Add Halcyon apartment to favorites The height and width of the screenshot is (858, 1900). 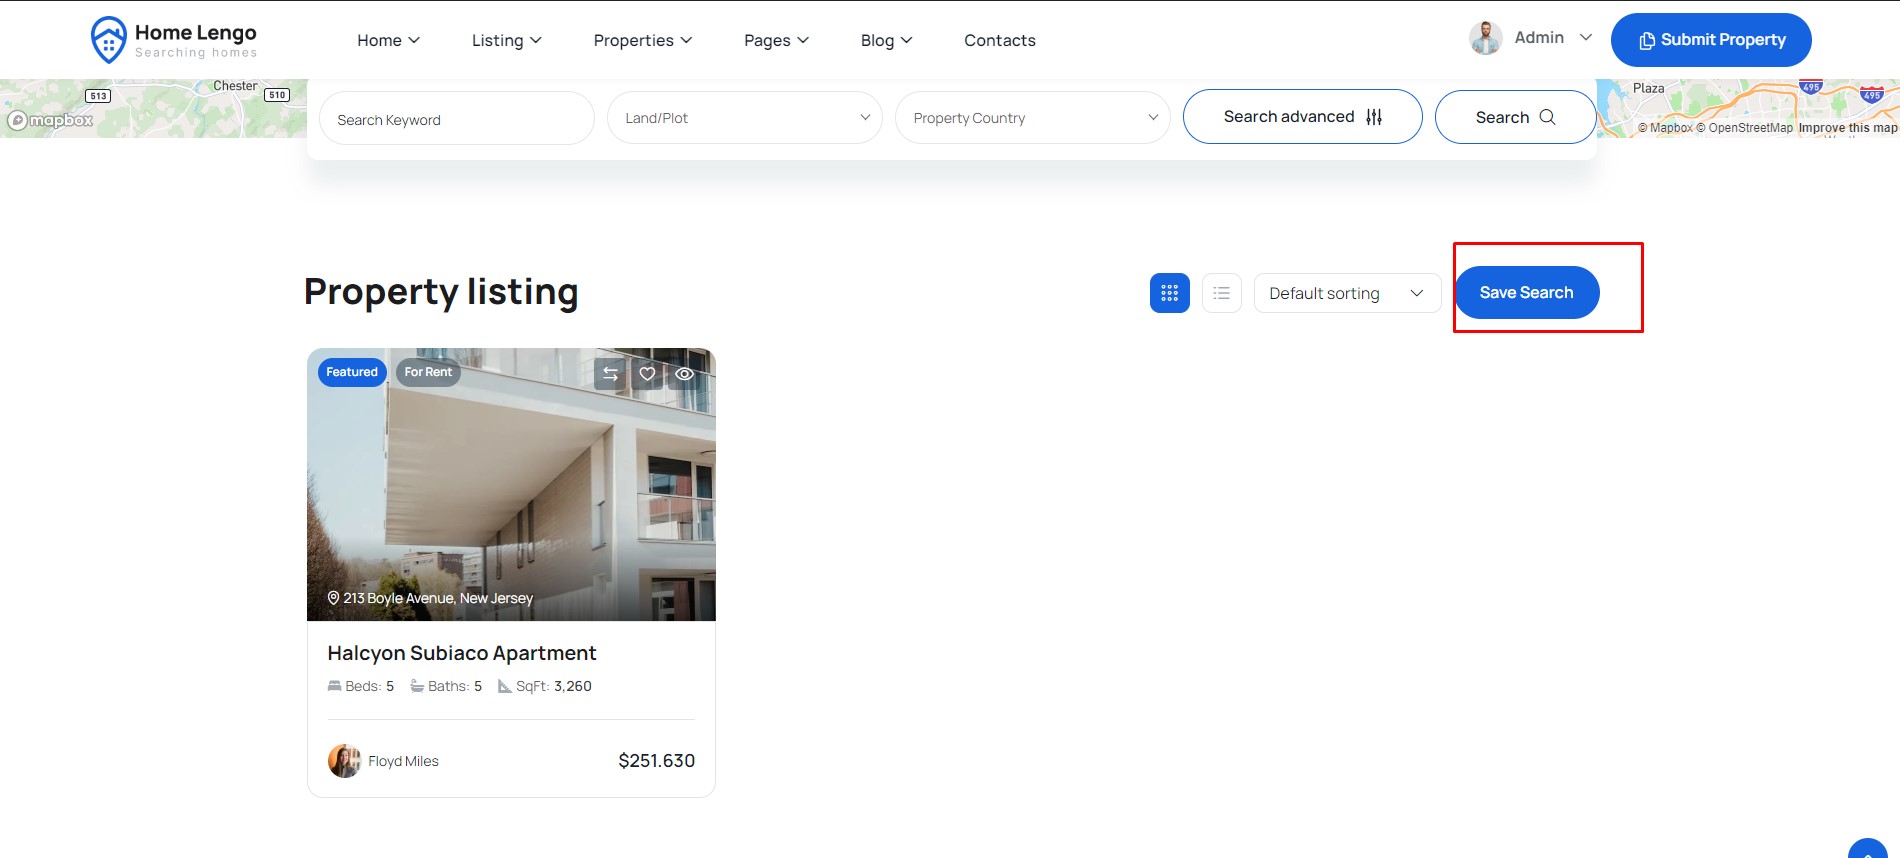tap(647, 374)
